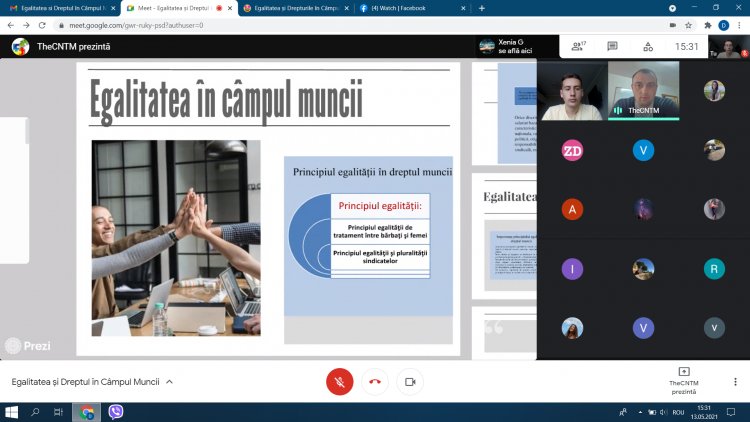Open the participants list panel
Image resolution: width=750 pixels, height=422 pixels.
577,46
